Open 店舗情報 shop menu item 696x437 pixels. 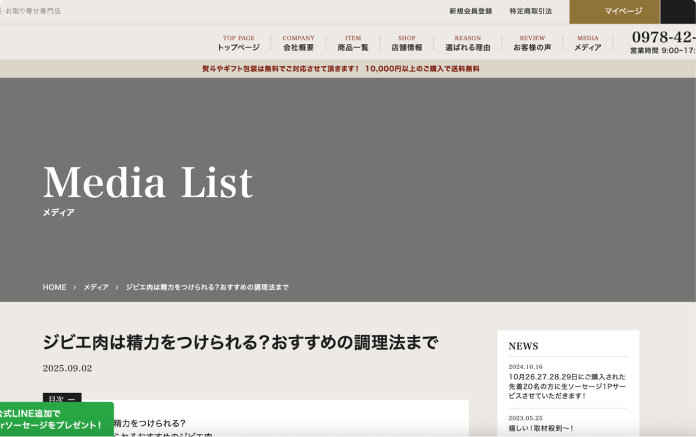coord(406,43)
